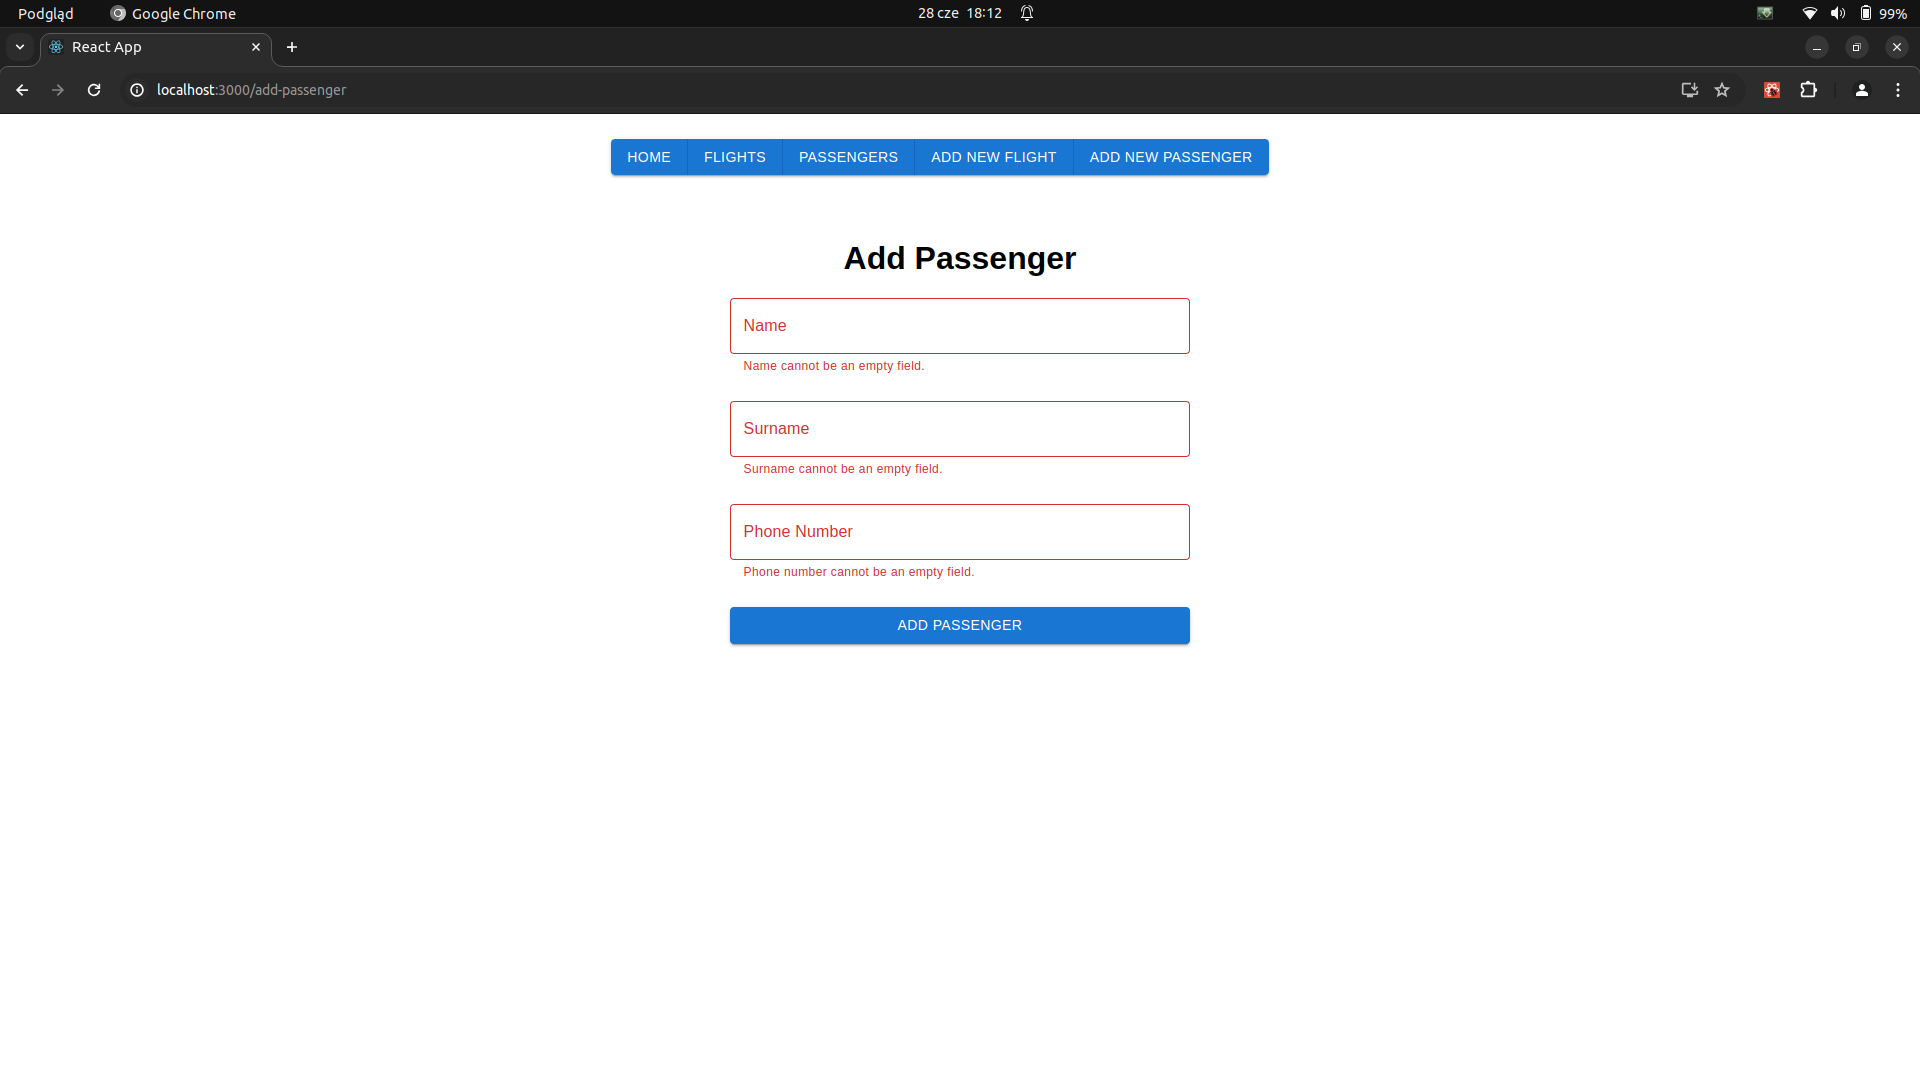View site information icon beside URL

coord(137,90)
